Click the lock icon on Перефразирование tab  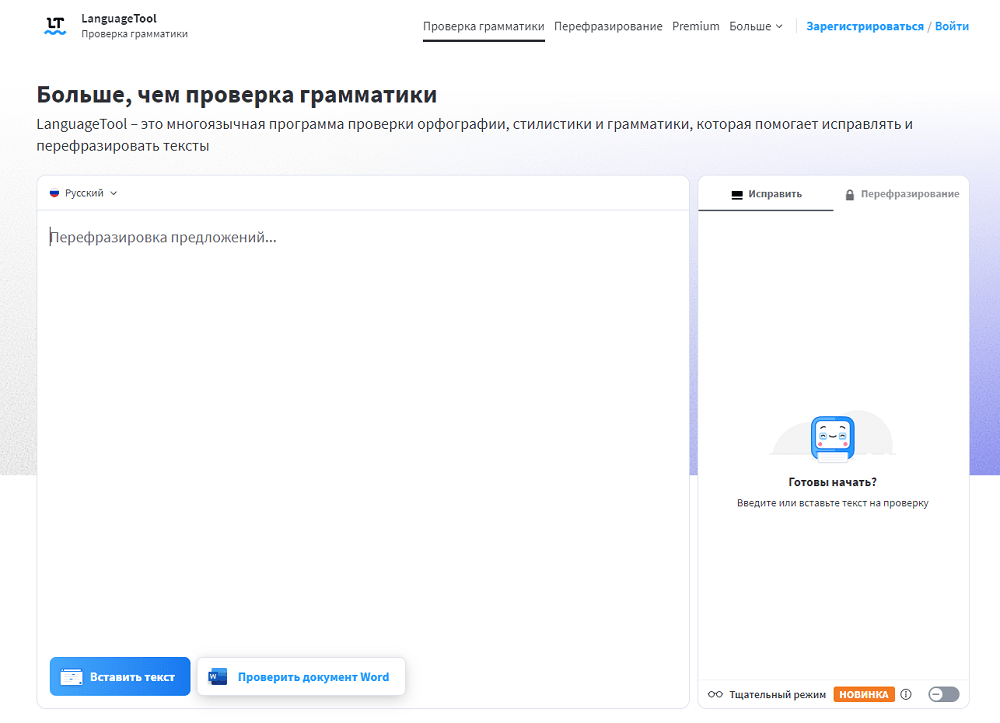pyautogui.click(x=851, y=194)
